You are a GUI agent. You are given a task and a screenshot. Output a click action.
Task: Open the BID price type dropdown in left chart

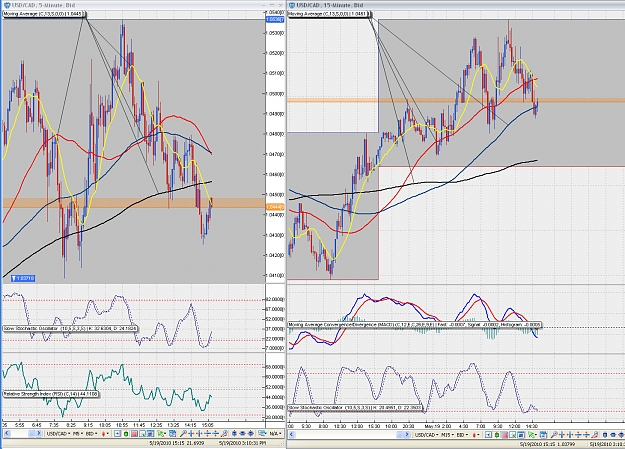coord(92,433)
